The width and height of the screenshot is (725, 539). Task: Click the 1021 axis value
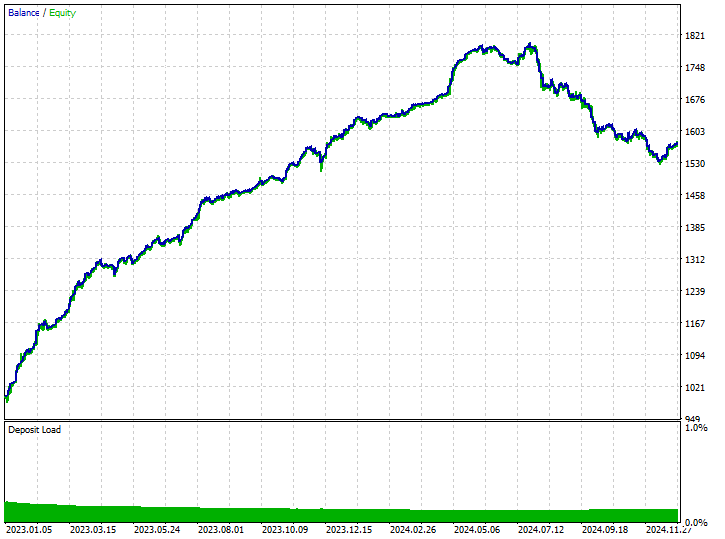695,387
